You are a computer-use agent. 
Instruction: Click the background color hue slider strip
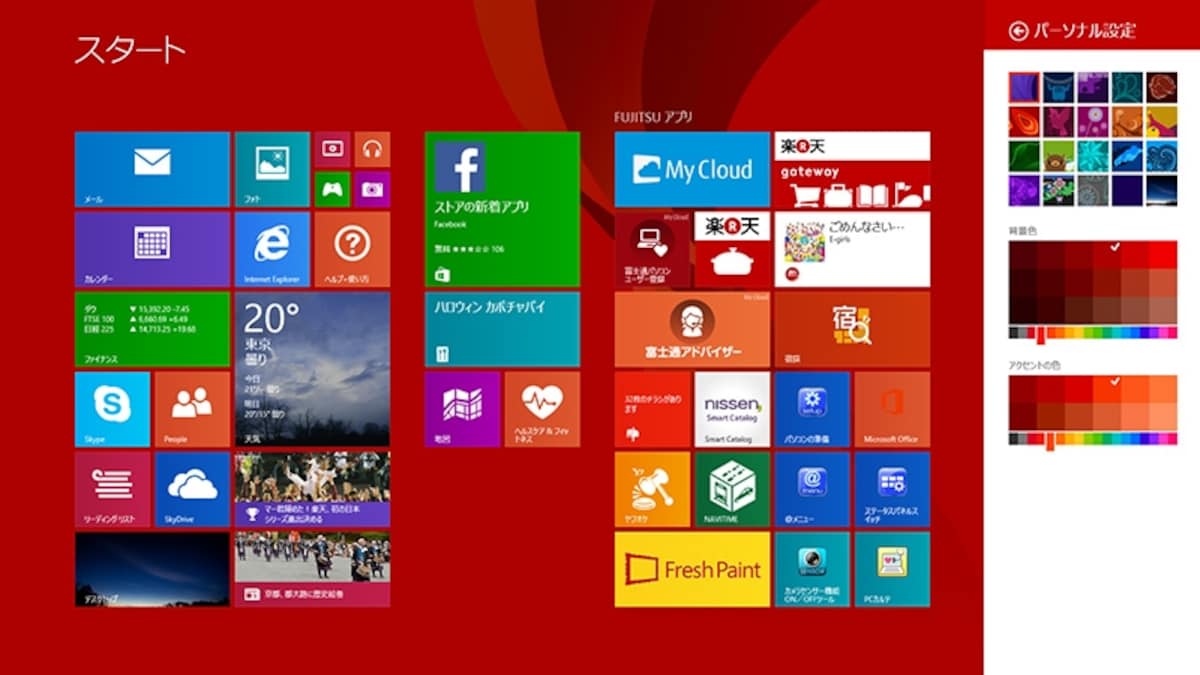coord(1092,332)
